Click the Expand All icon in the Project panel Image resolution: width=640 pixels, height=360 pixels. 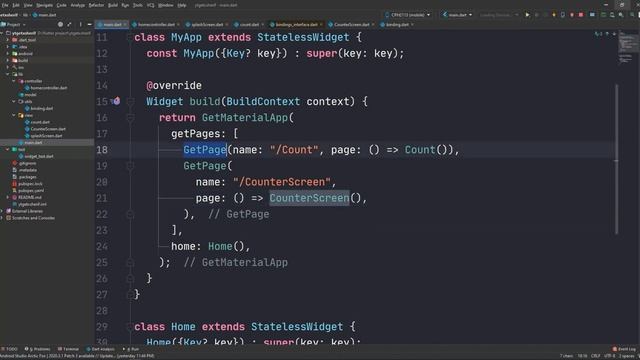[x=70, y=24]
